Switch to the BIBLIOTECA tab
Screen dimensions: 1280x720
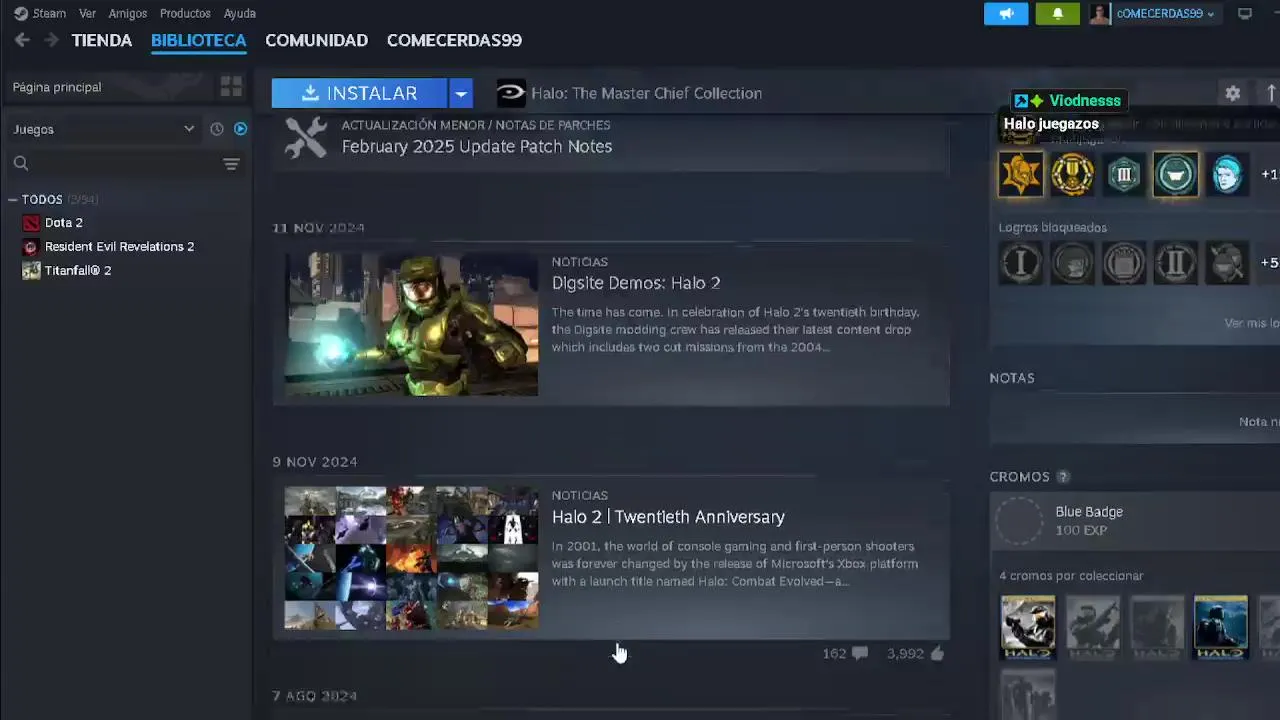[198, 40]
